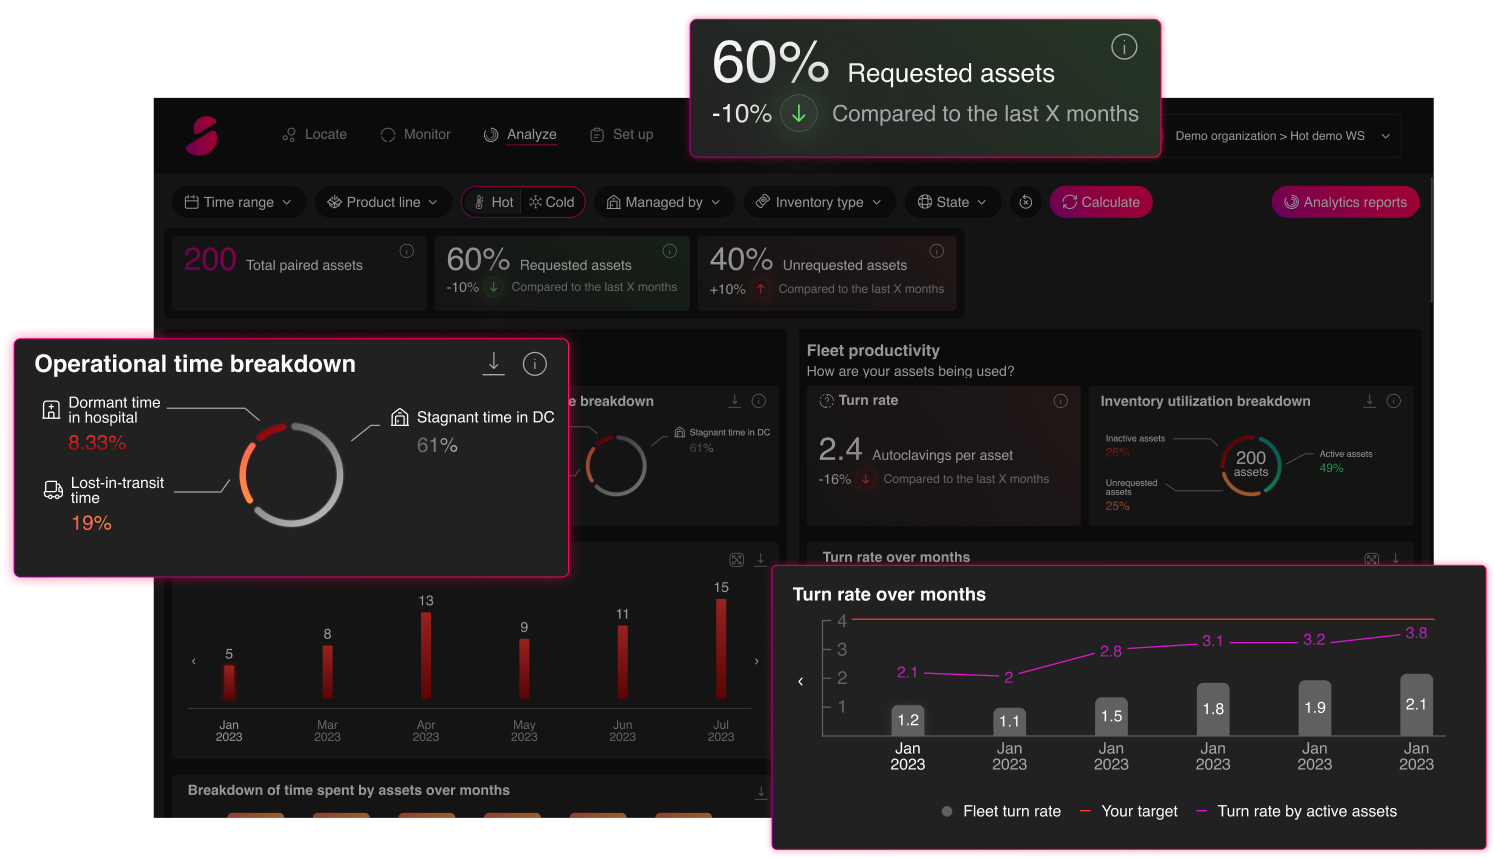Open the Time range dropdown
1495x858 pixels.
(x=238, y=201)
